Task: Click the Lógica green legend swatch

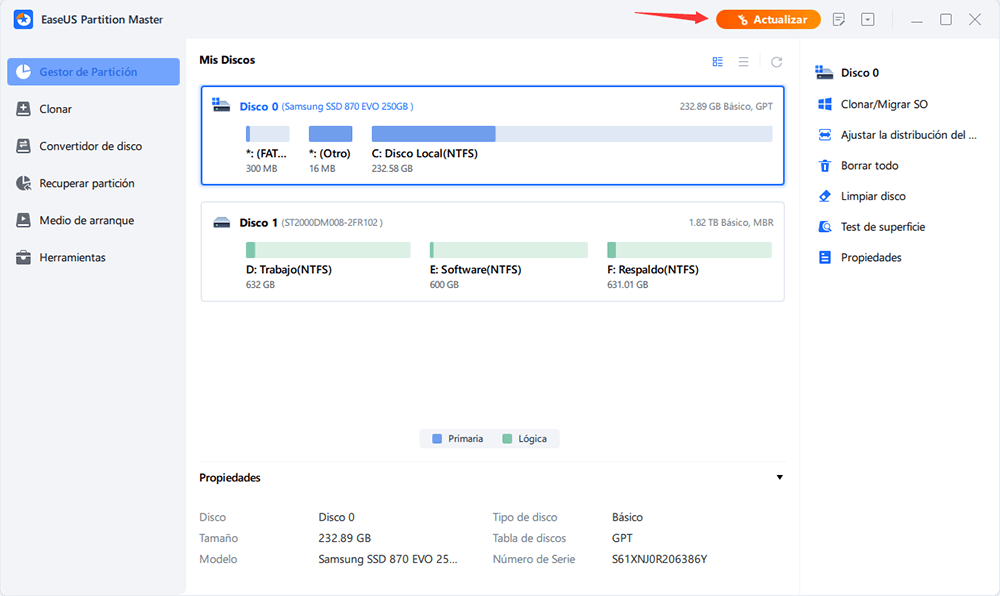Action: [507, 439]
